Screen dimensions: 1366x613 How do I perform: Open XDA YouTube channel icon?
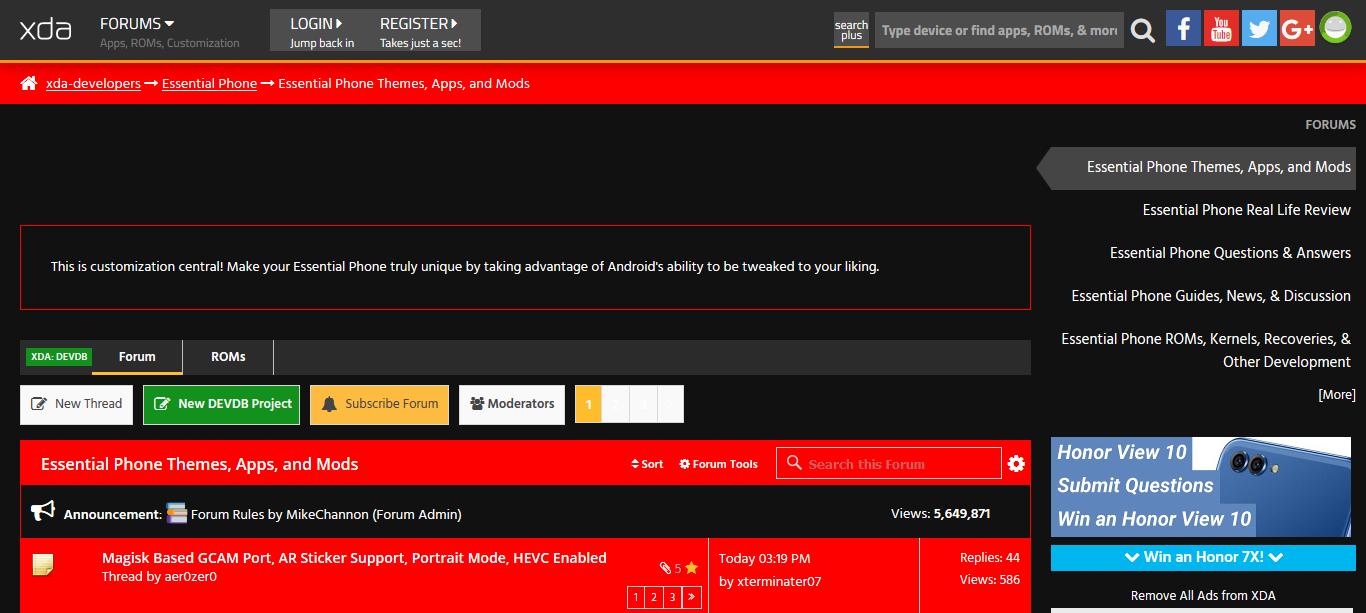tap(1221, 28)
